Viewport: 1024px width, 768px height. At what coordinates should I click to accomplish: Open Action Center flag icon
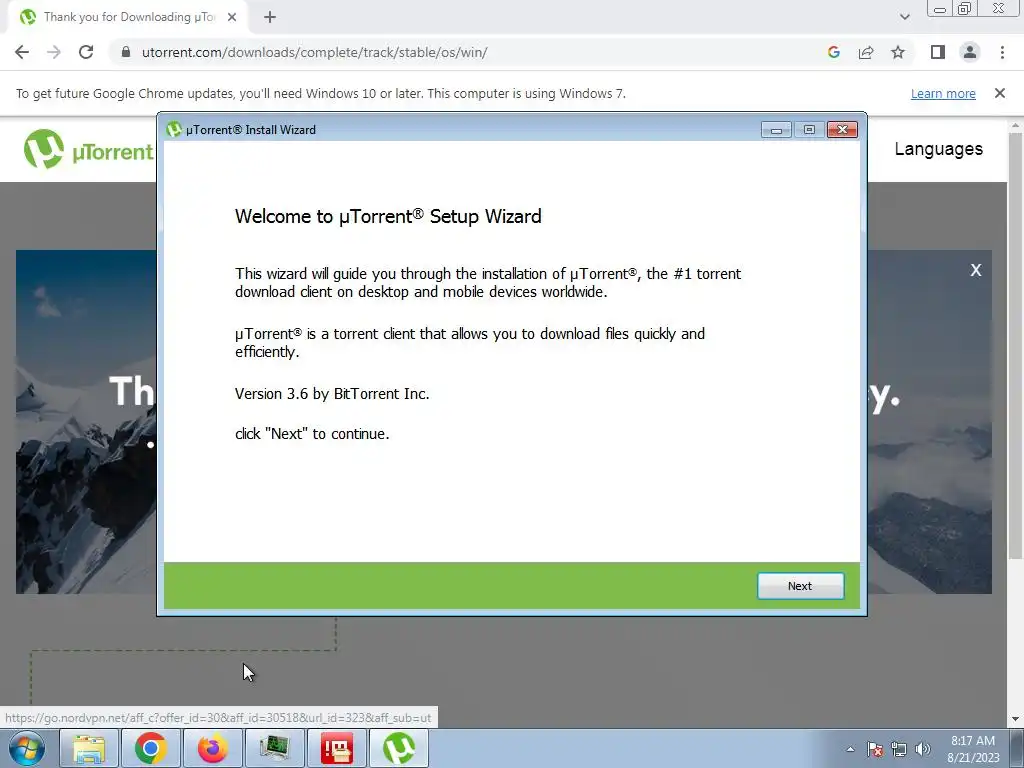(x=875, y=749)
